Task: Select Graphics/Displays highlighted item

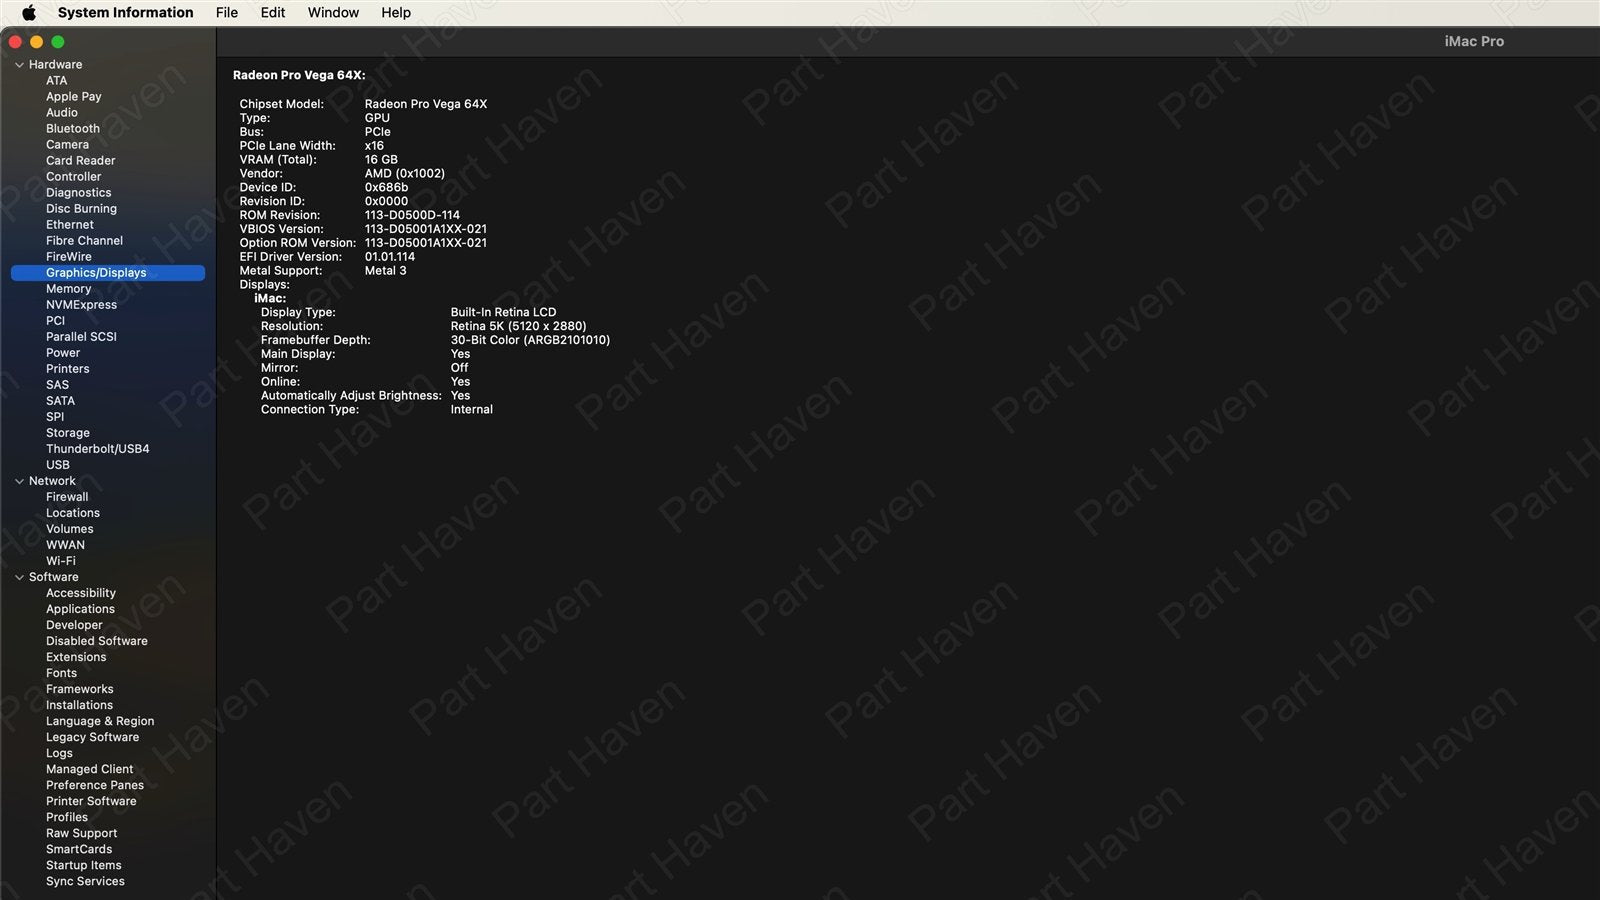Action: pos(96,273)
